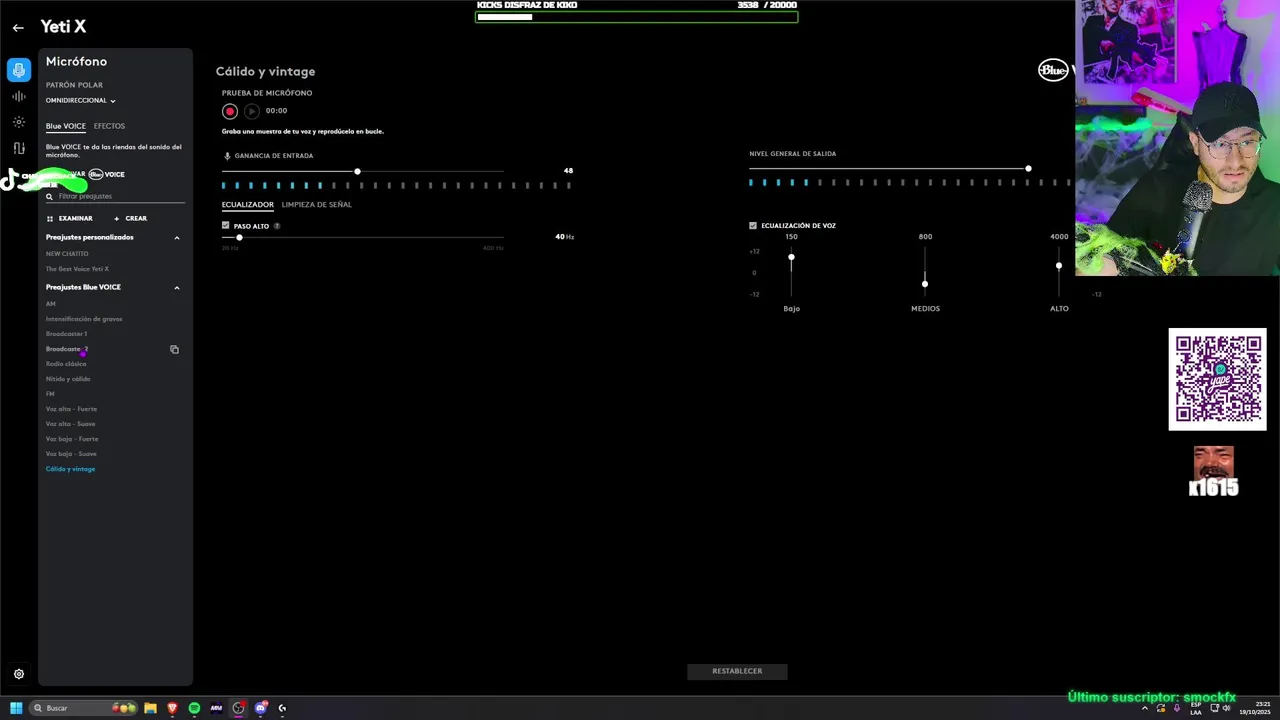Screen dimensions: 1280x720
Task: Toggle the Paso Alto checkbox
Action: pos(226,226)
